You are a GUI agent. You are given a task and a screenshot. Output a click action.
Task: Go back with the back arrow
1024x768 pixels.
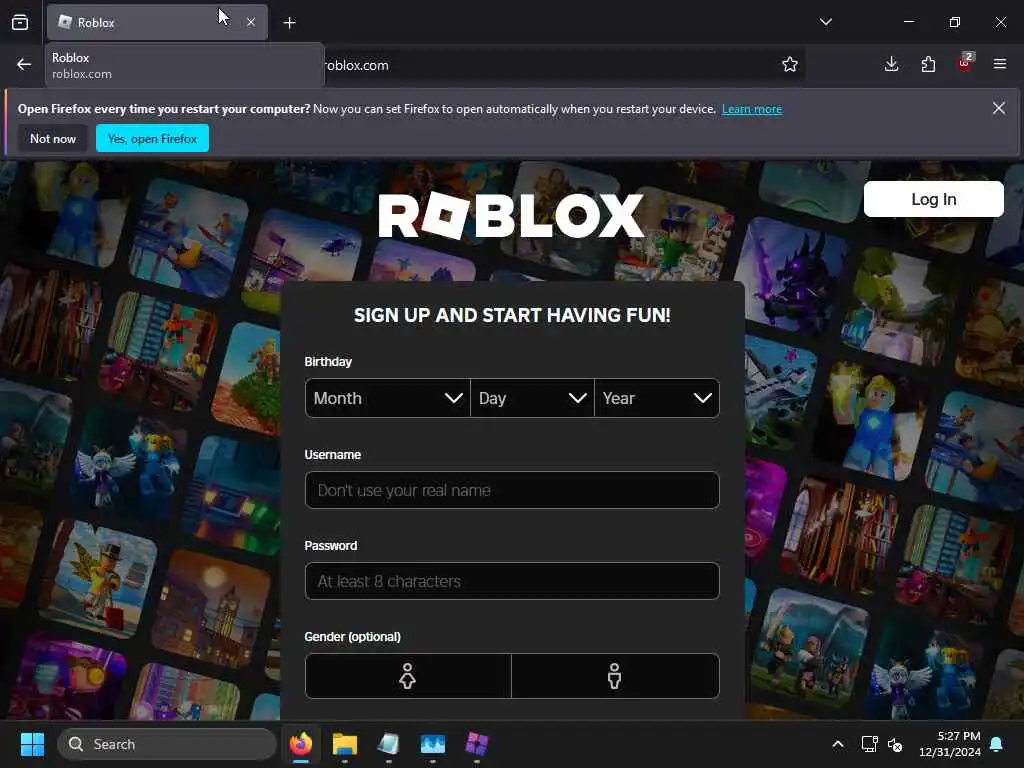click(24, 64)
